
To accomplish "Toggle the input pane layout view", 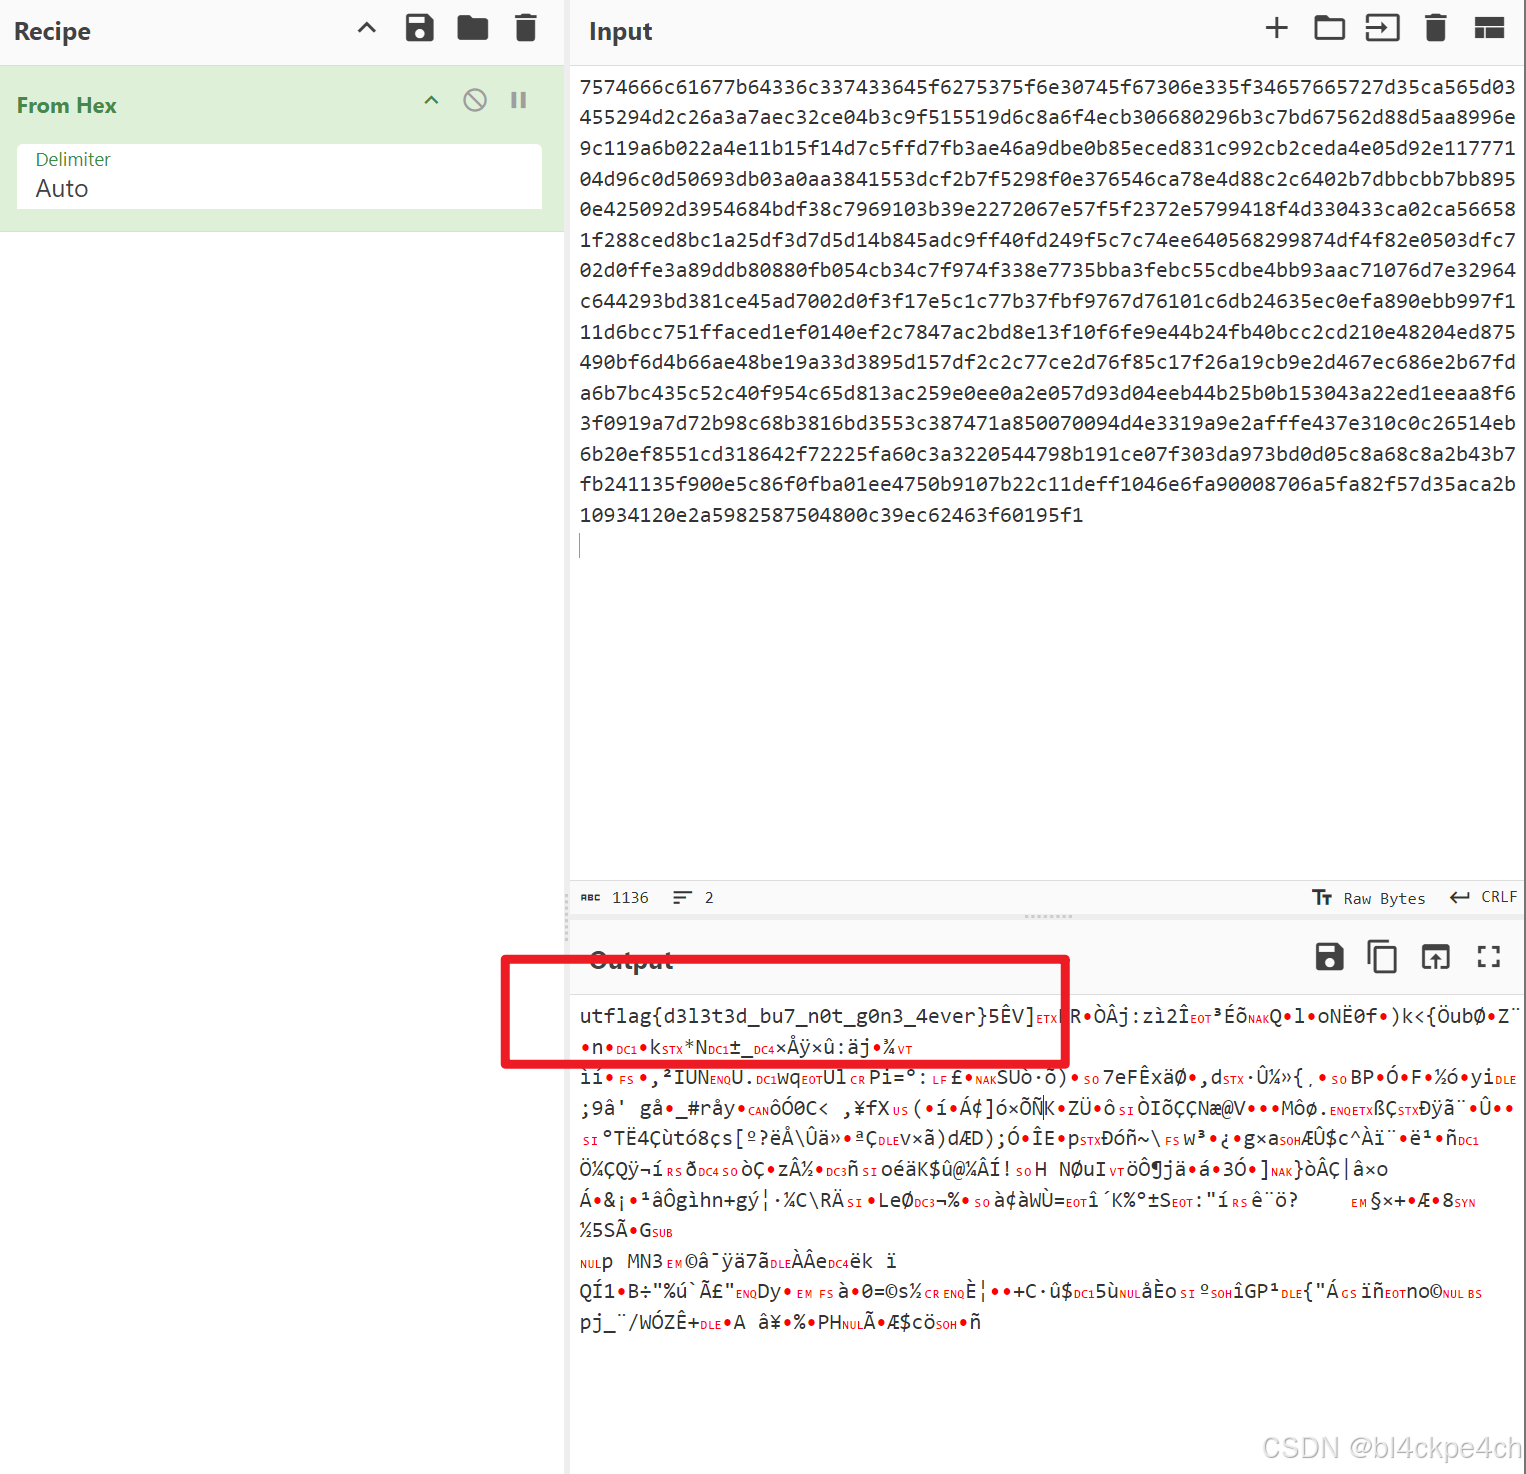I will [x=1489, y=27].
